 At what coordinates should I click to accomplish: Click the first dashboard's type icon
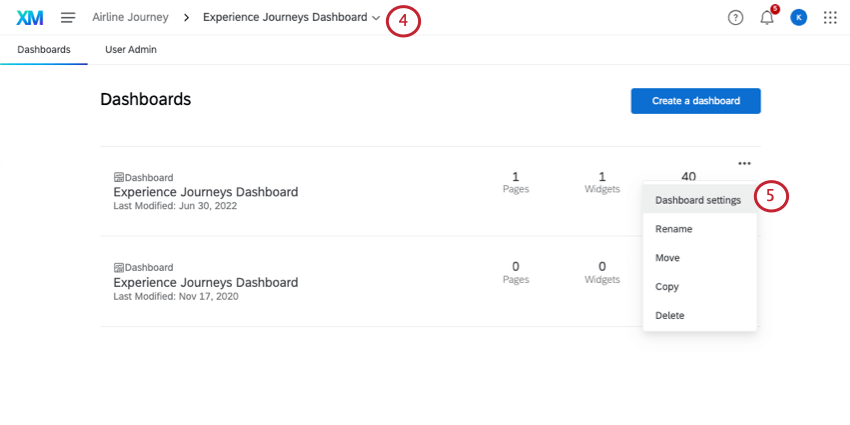(x=119, y=178)
